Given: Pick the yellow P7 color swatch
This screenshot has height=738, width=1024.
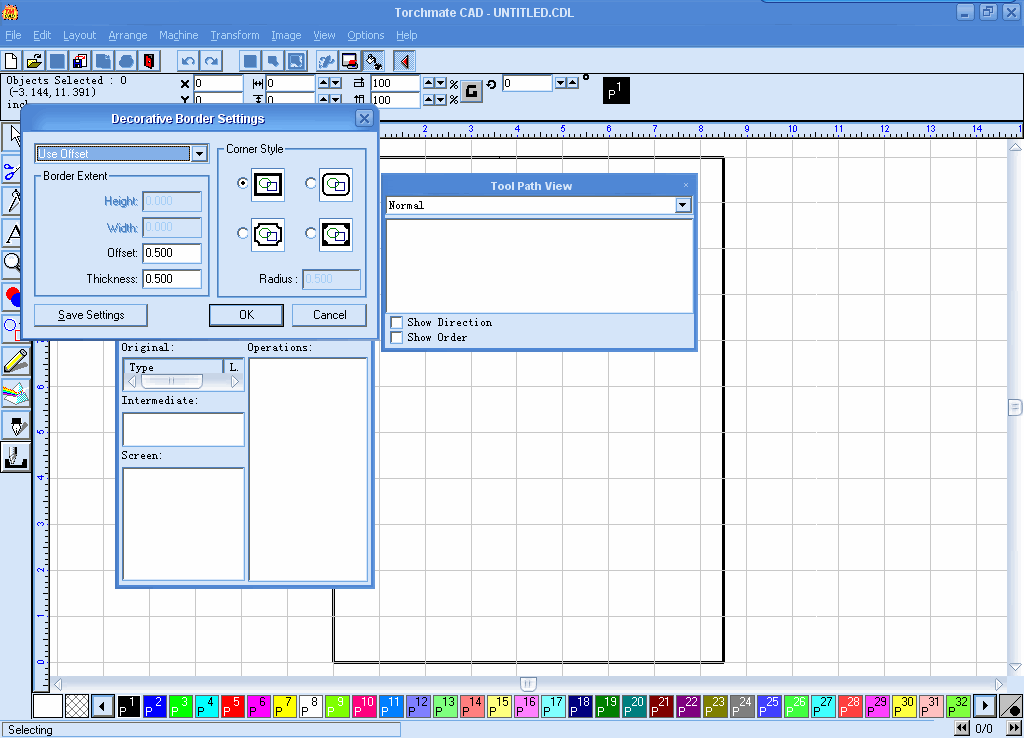Looking at the screenshot, I should pyautogui.click(x=285, y=706).
